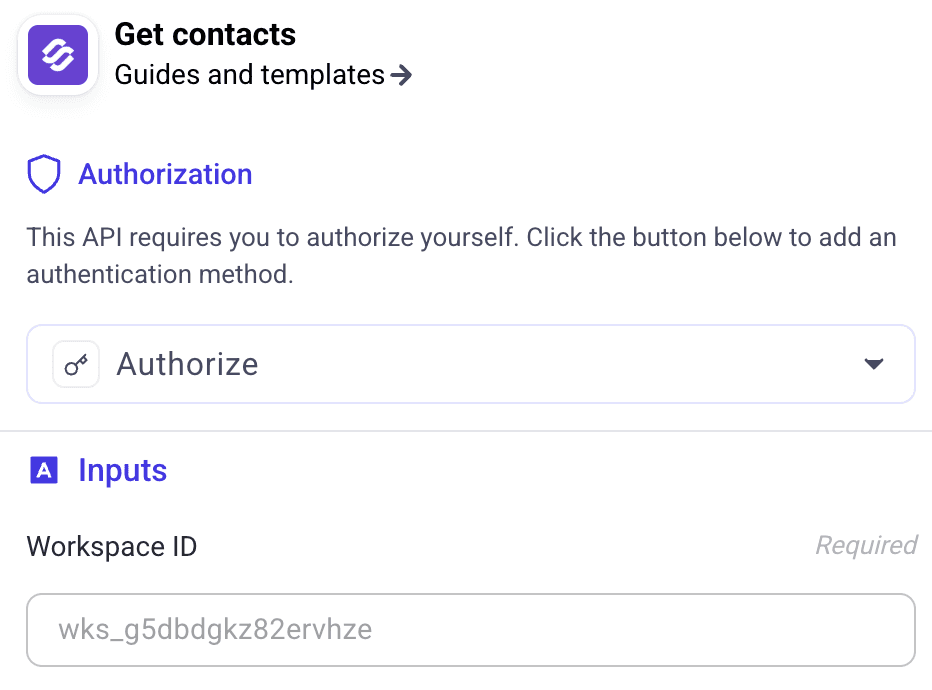Click the arrow icon after Guides and templates
Image resolution: width=932 pixels, height=690 pixels.
pyautogui.click(x=402, y=74)
